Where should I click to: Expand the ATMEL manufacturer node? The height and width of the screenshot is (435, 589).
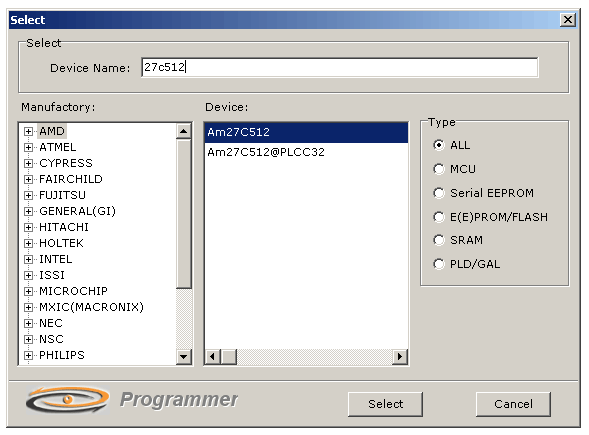[28, 147]
